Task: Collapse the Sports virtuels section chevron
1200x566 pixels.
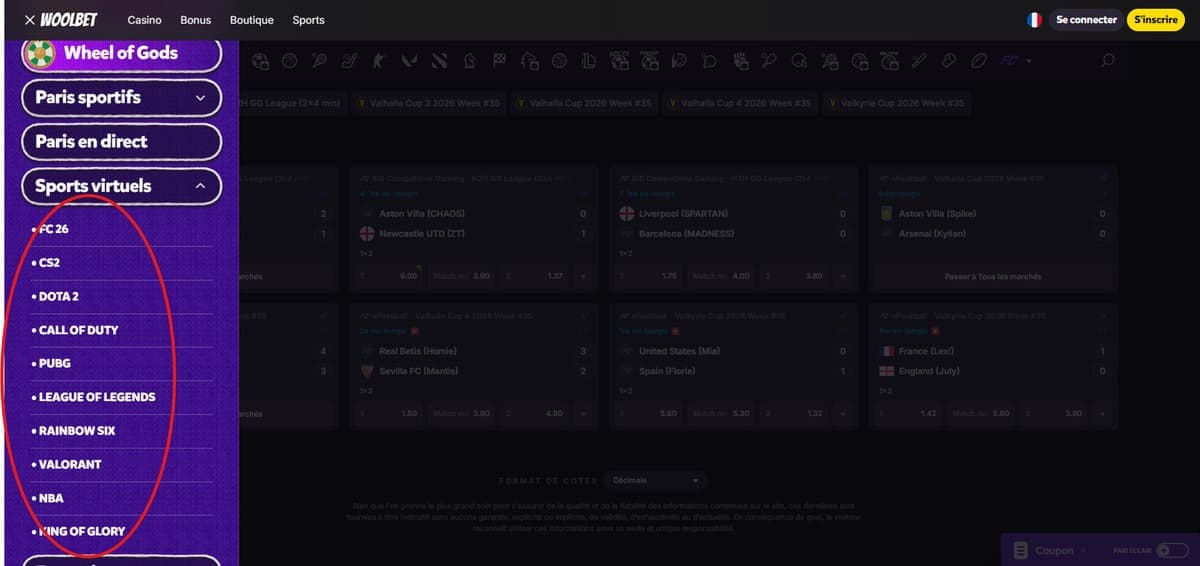Action: [200, 186]
